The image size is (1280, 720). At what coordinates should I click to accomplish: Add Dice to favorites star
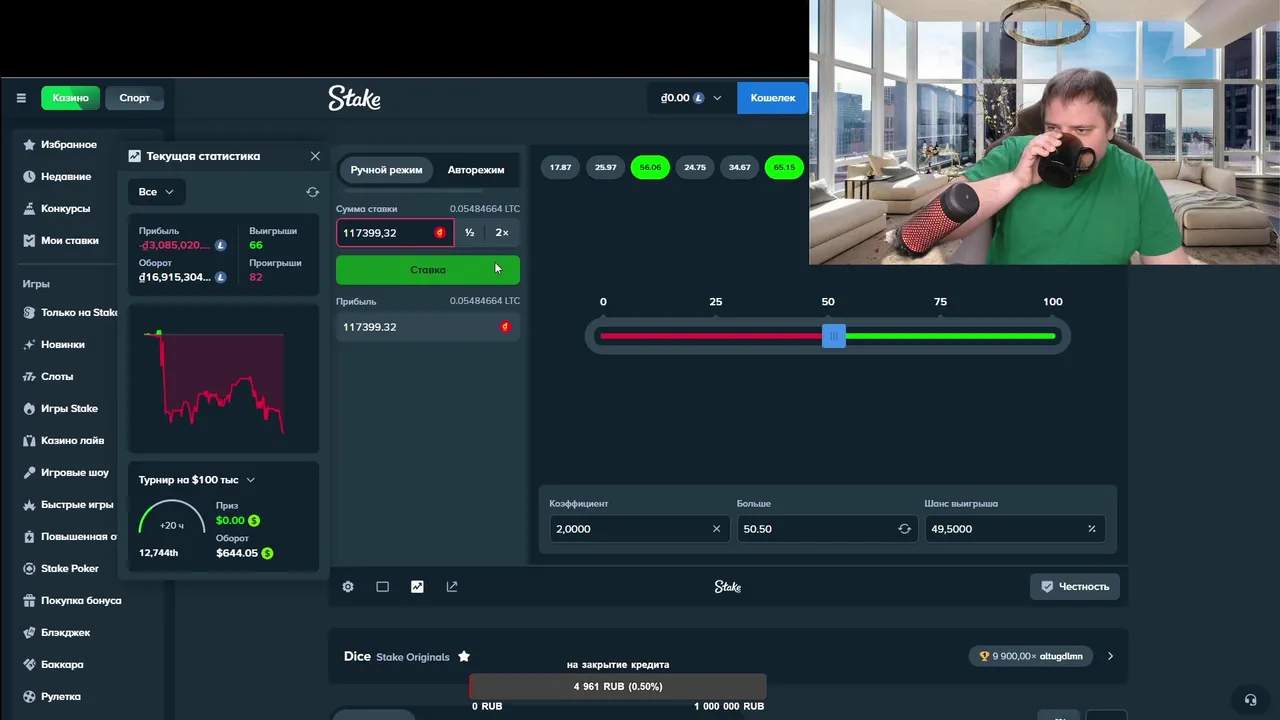coord(464,656)
